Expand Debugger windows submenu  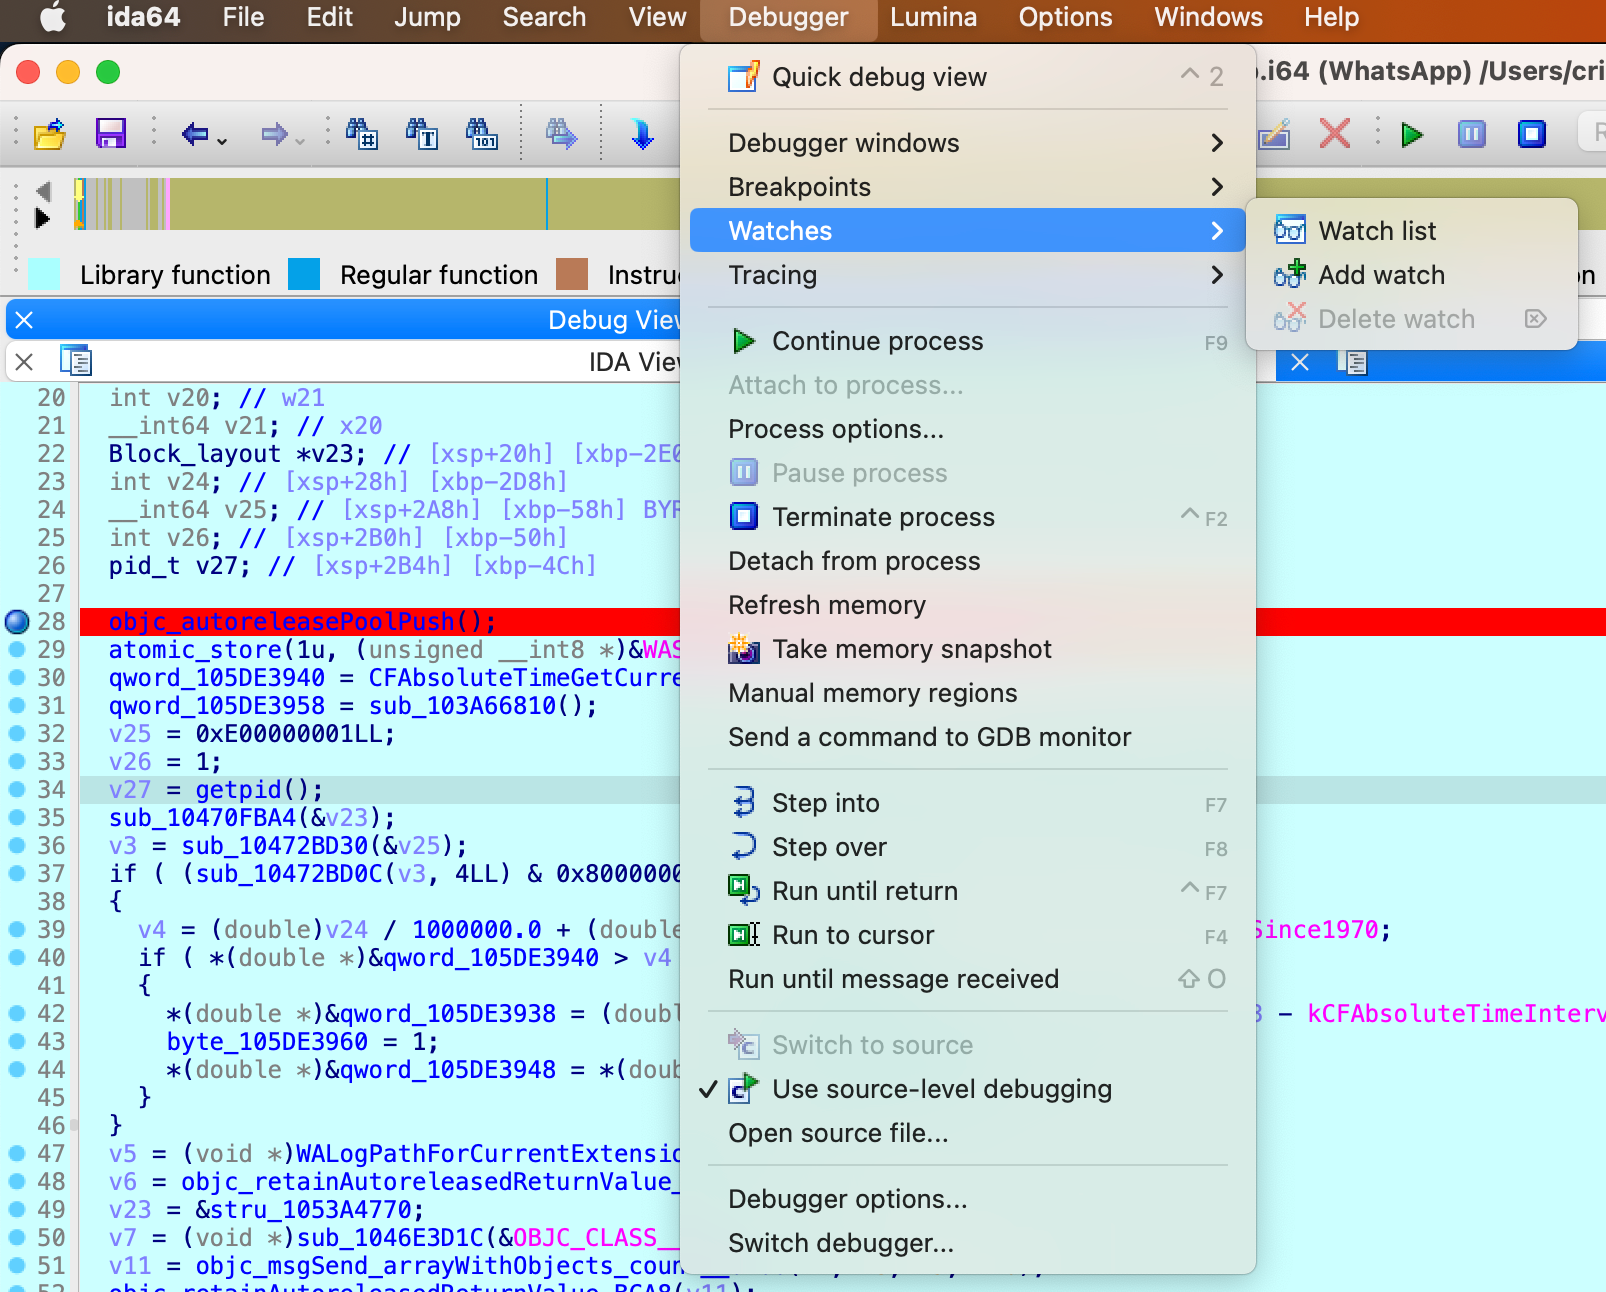point(968,143)
